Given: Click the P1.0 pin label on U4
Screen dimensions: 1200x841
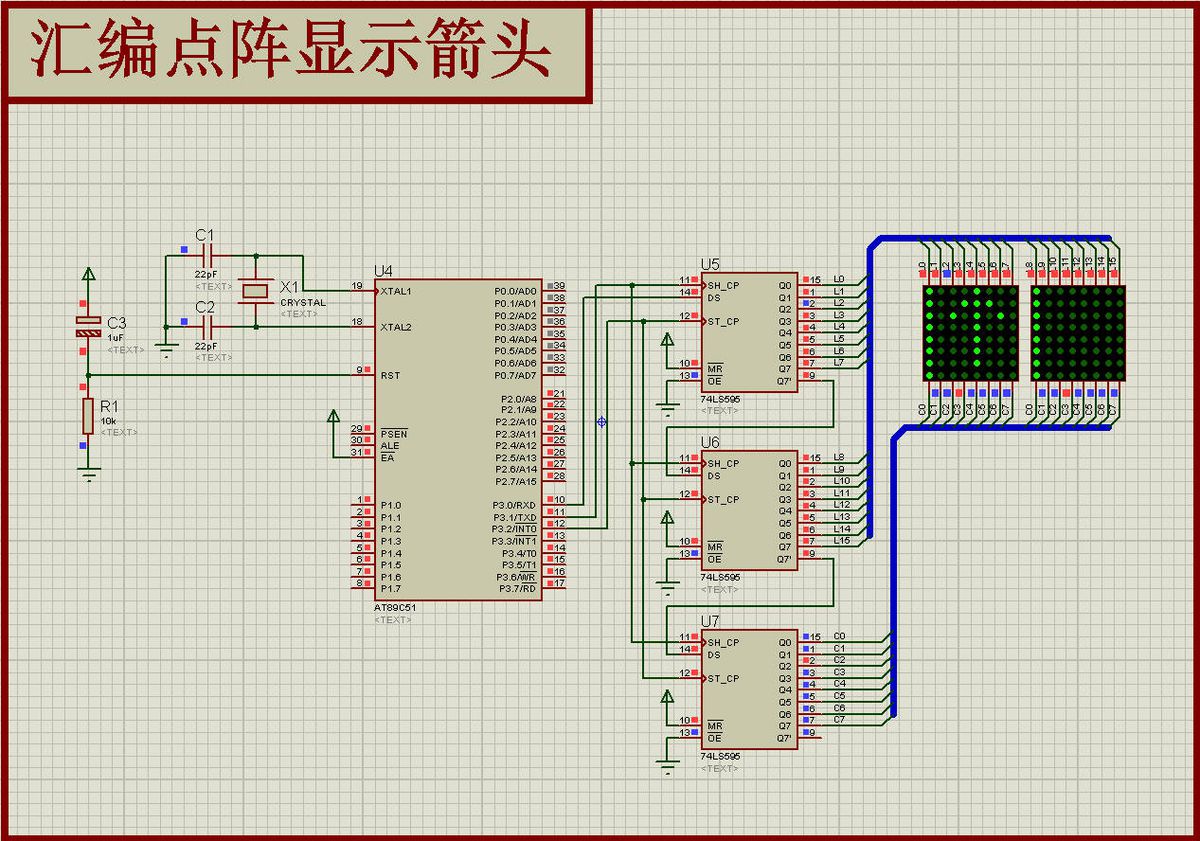Looking at the screenshot, I should [x=390, y=505].
